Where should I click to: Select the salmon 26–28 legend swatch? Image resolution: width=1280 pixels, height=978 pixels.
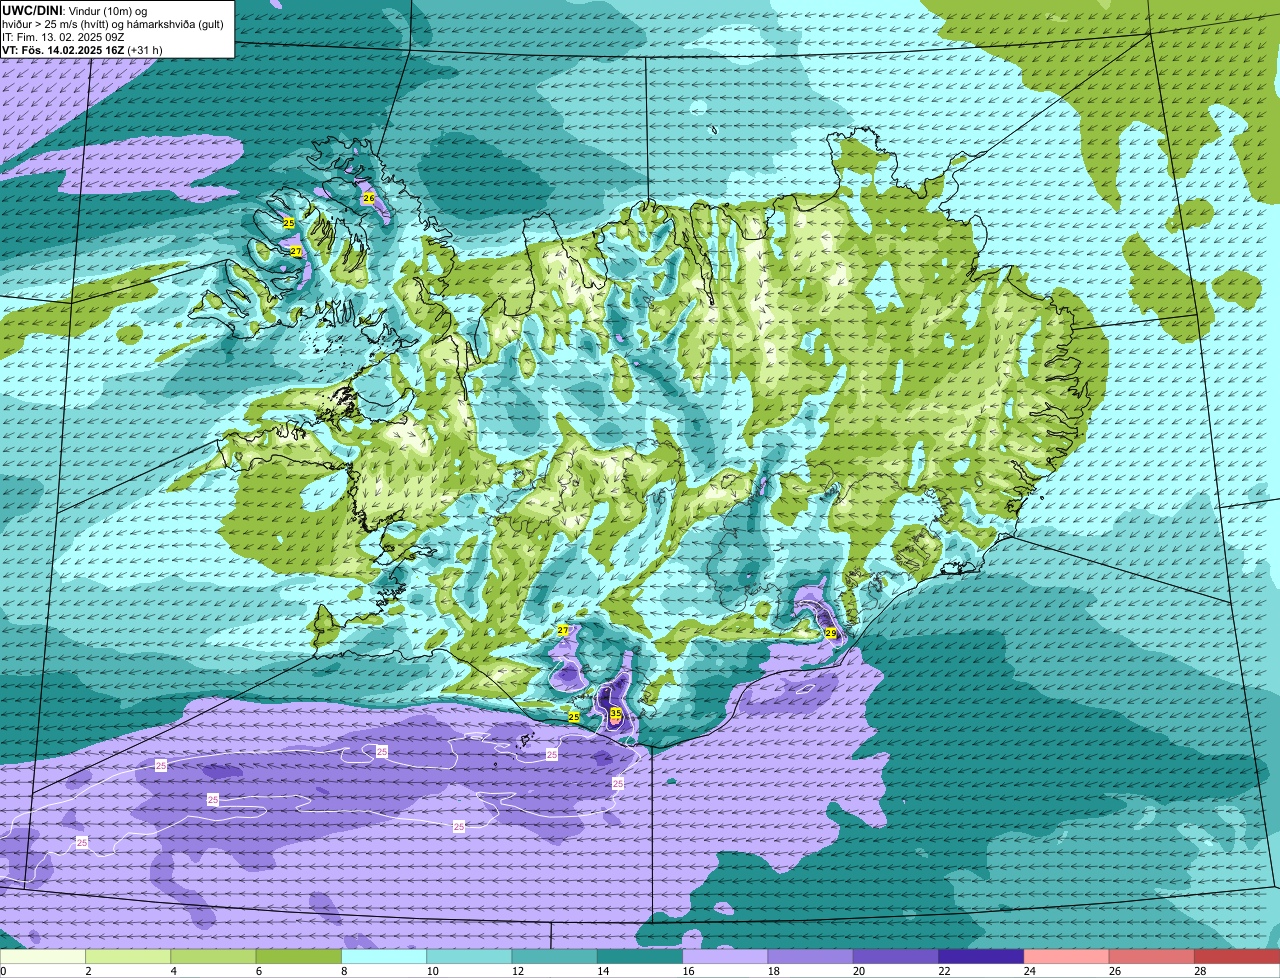click(1152, 957)
